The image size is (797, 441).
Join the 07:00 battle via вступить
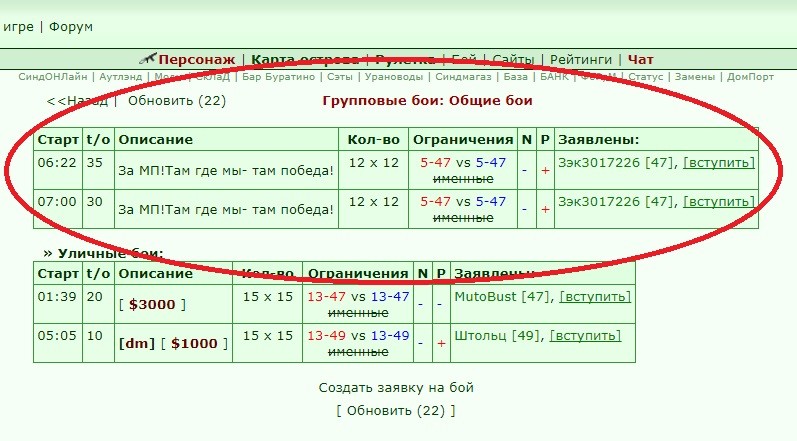pos(719,202)
